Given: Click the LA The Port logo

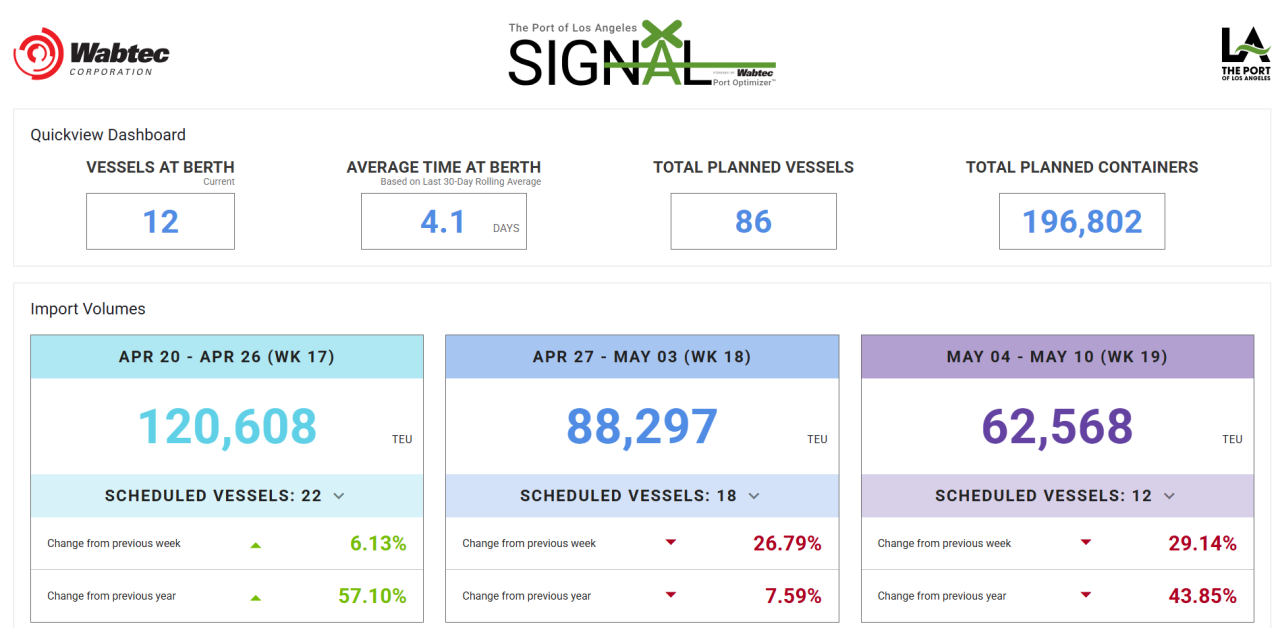Looking at the screenshot, I should (1245, 53).
